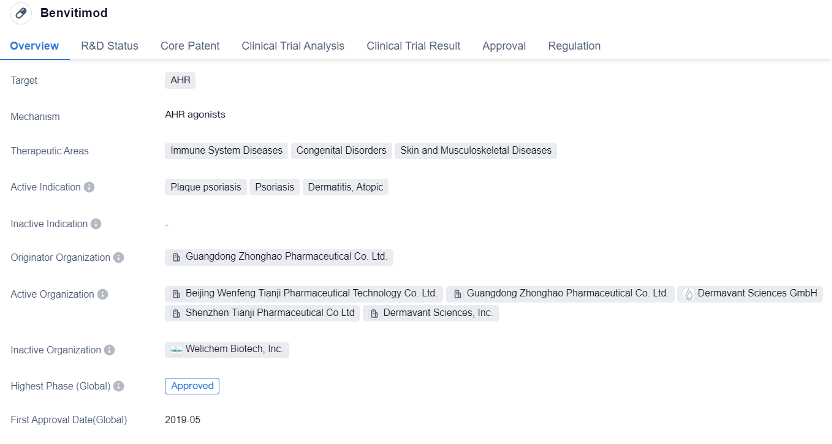Image resolution: width=832 pixels, height=444 pixels.
Task: Open Clinical Trial Analysis tab
Action: tap(293, 46)
